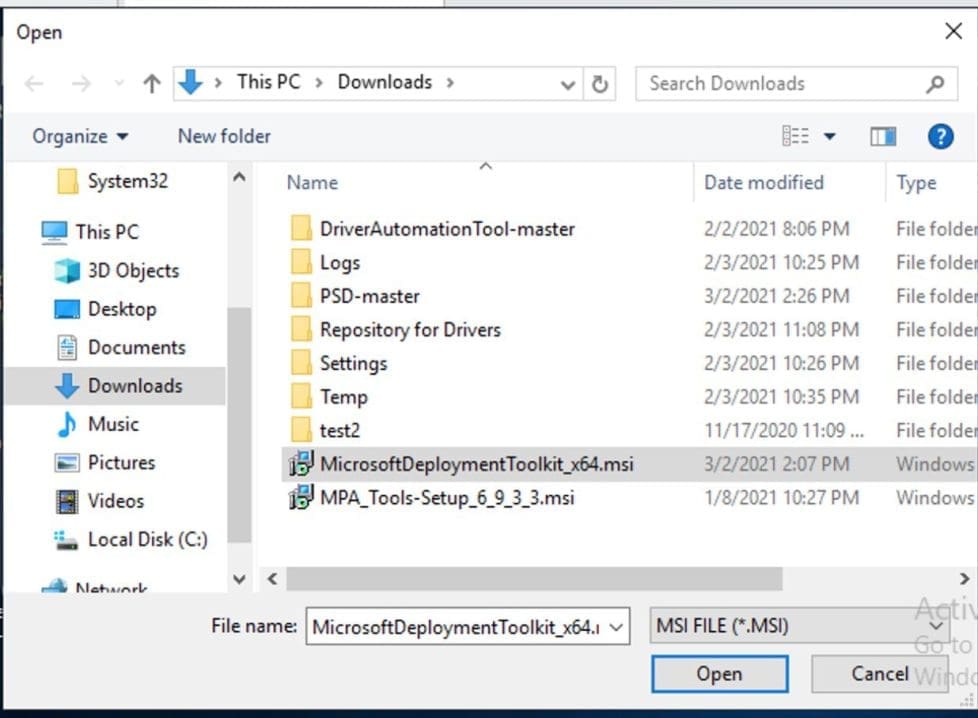Toggle the preview pane icon

[882, 137]
